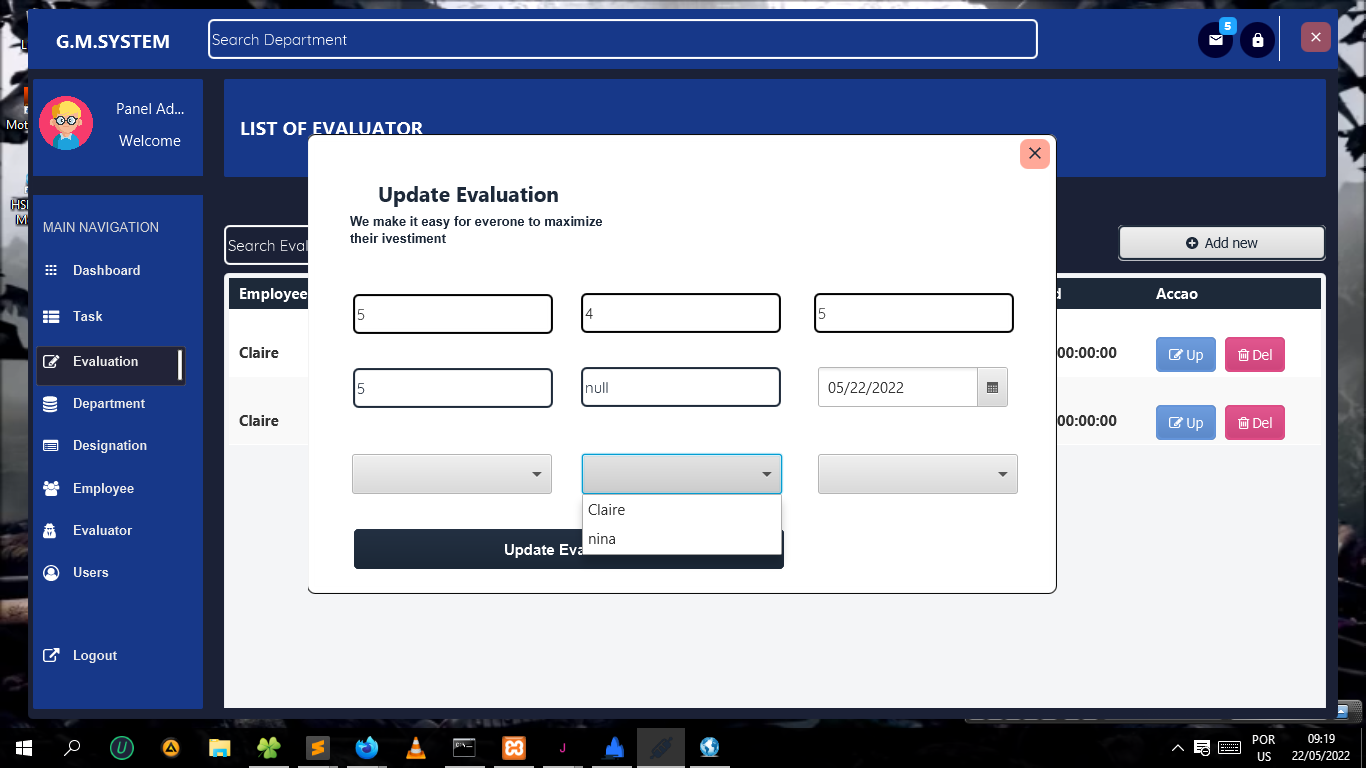Launch VLC media player from the taskbar
This screenshot has height=768, width=1366.
(415, 747)
